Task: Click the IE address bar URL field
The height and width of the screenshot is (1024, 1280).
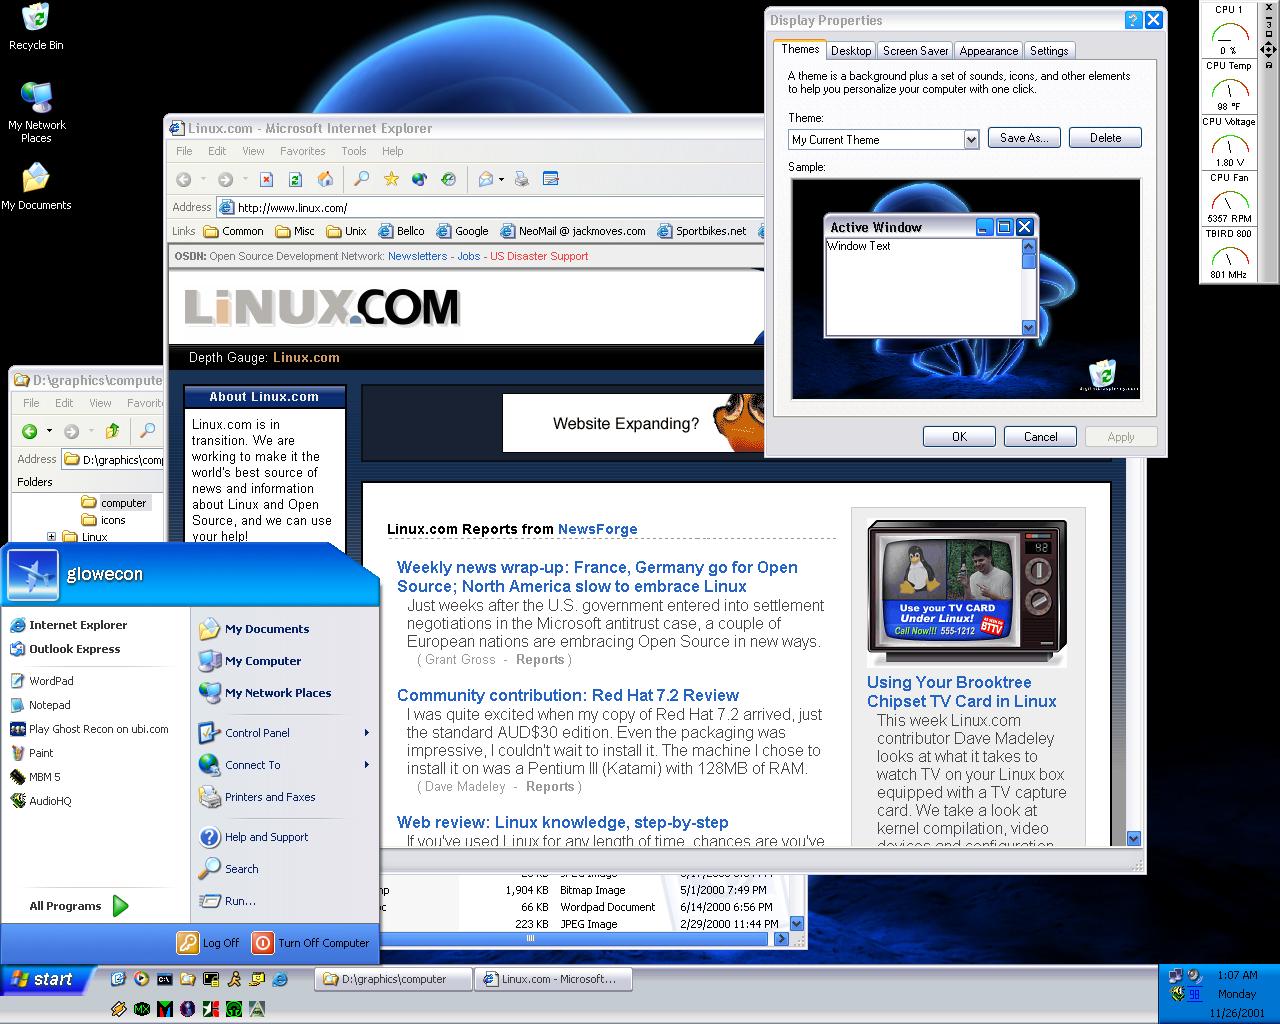Action: tap(490, 208)
